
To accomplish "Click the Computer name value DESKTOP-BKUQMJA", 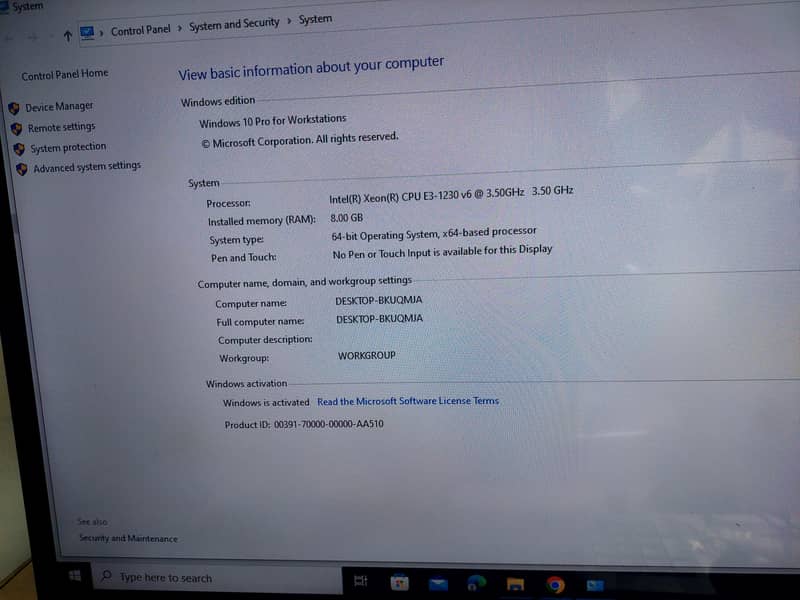I will (379, 301).
